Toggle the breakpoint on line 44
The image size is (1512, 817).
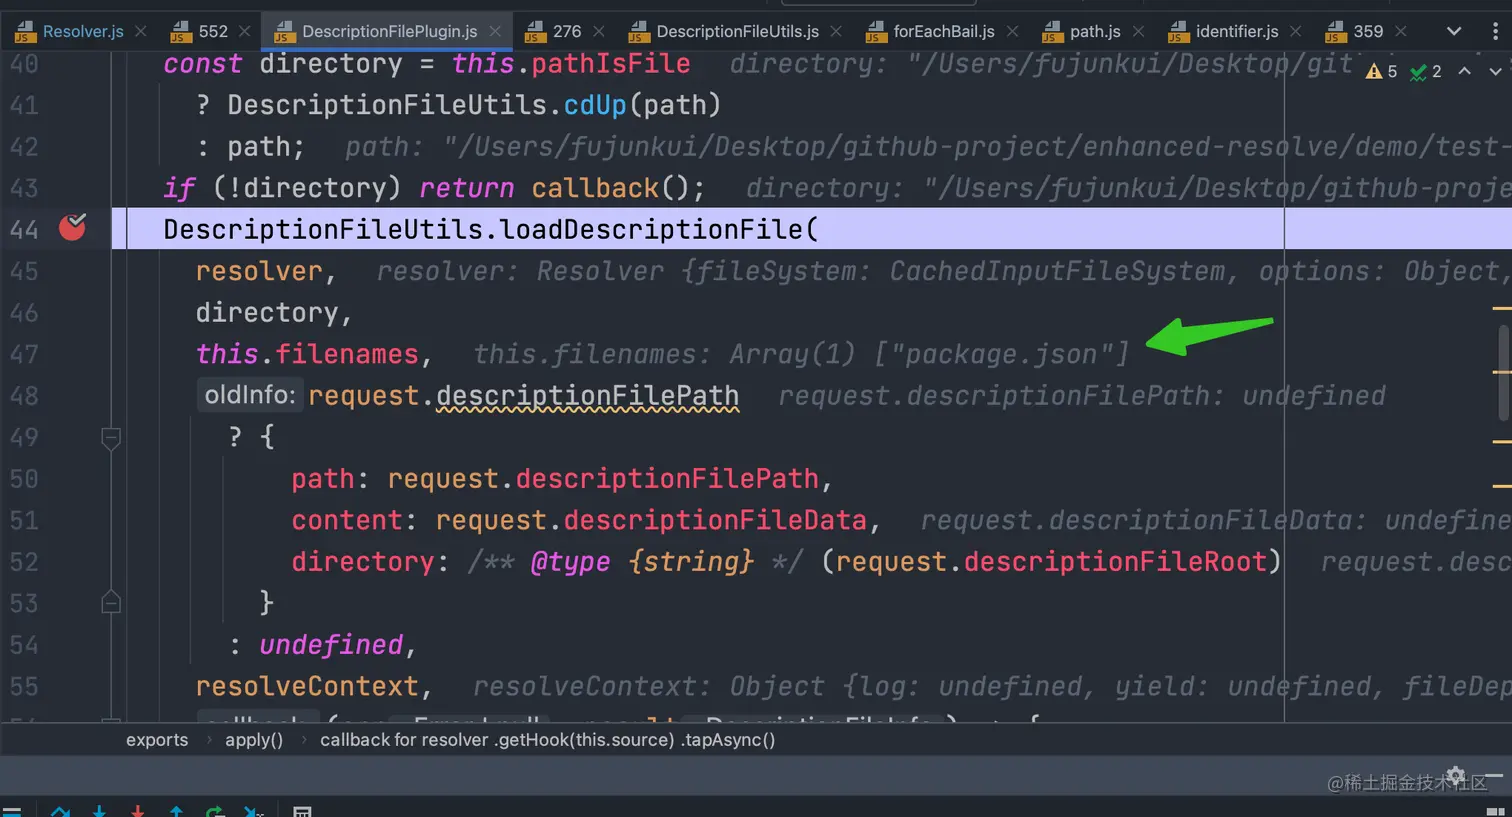(72, 228)
